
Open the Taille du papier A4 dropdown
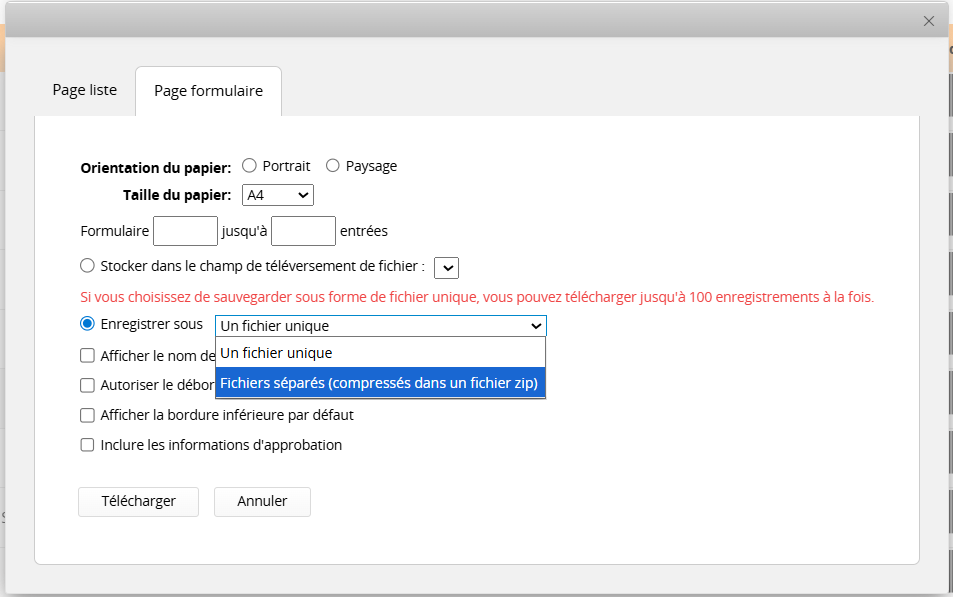pos(277,195)
